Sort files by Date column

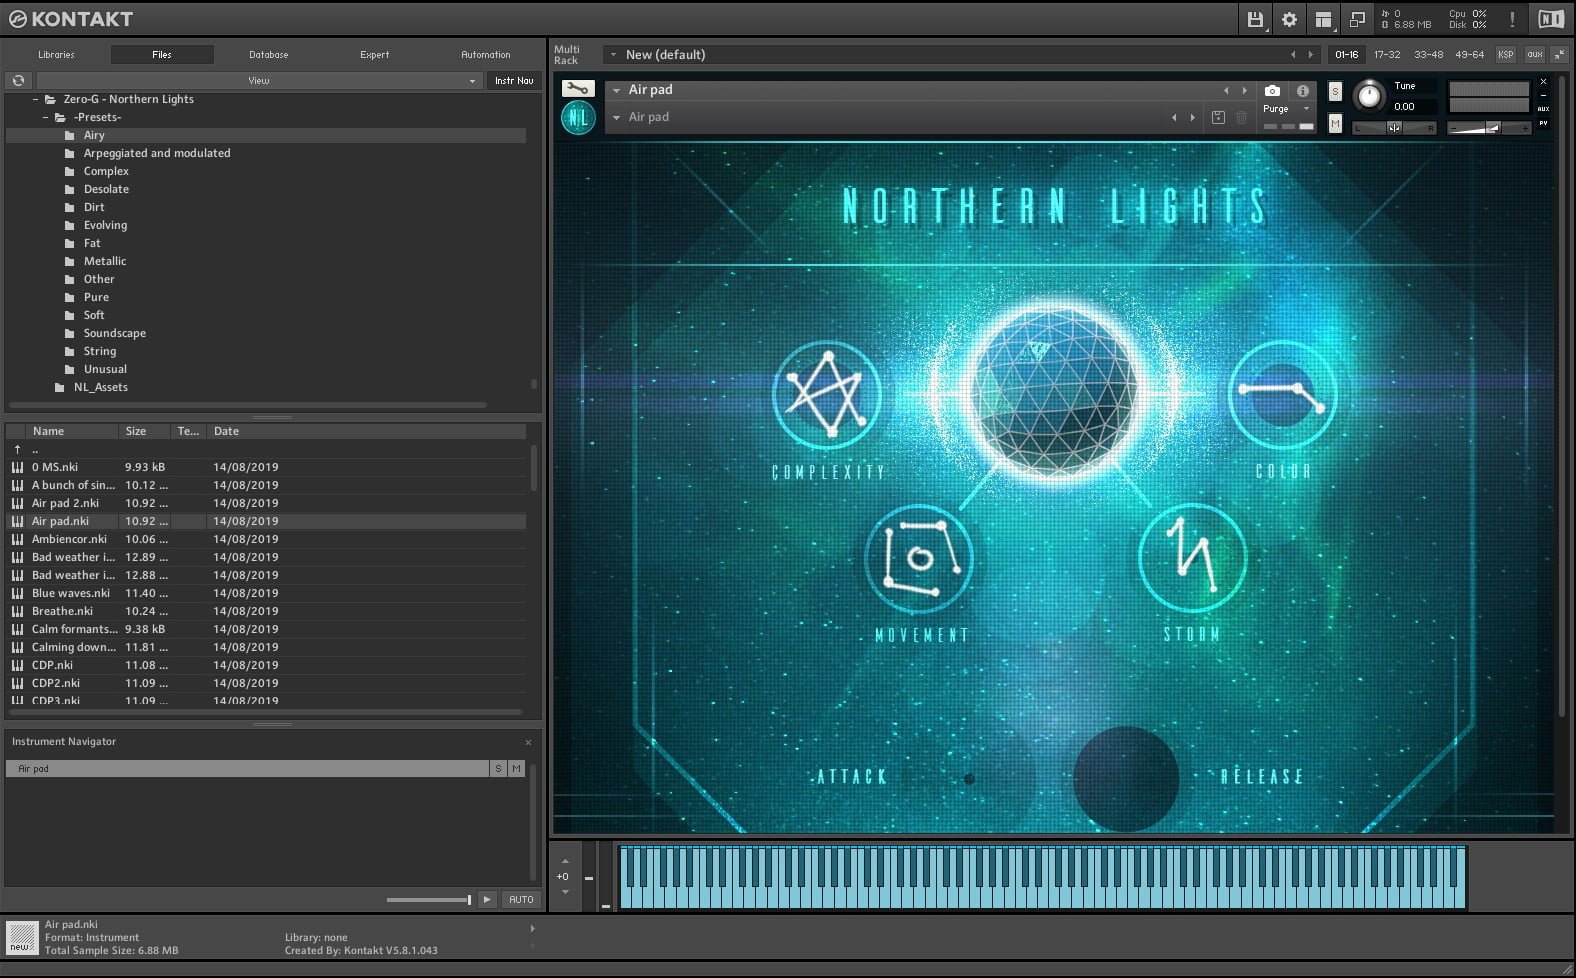366,431
